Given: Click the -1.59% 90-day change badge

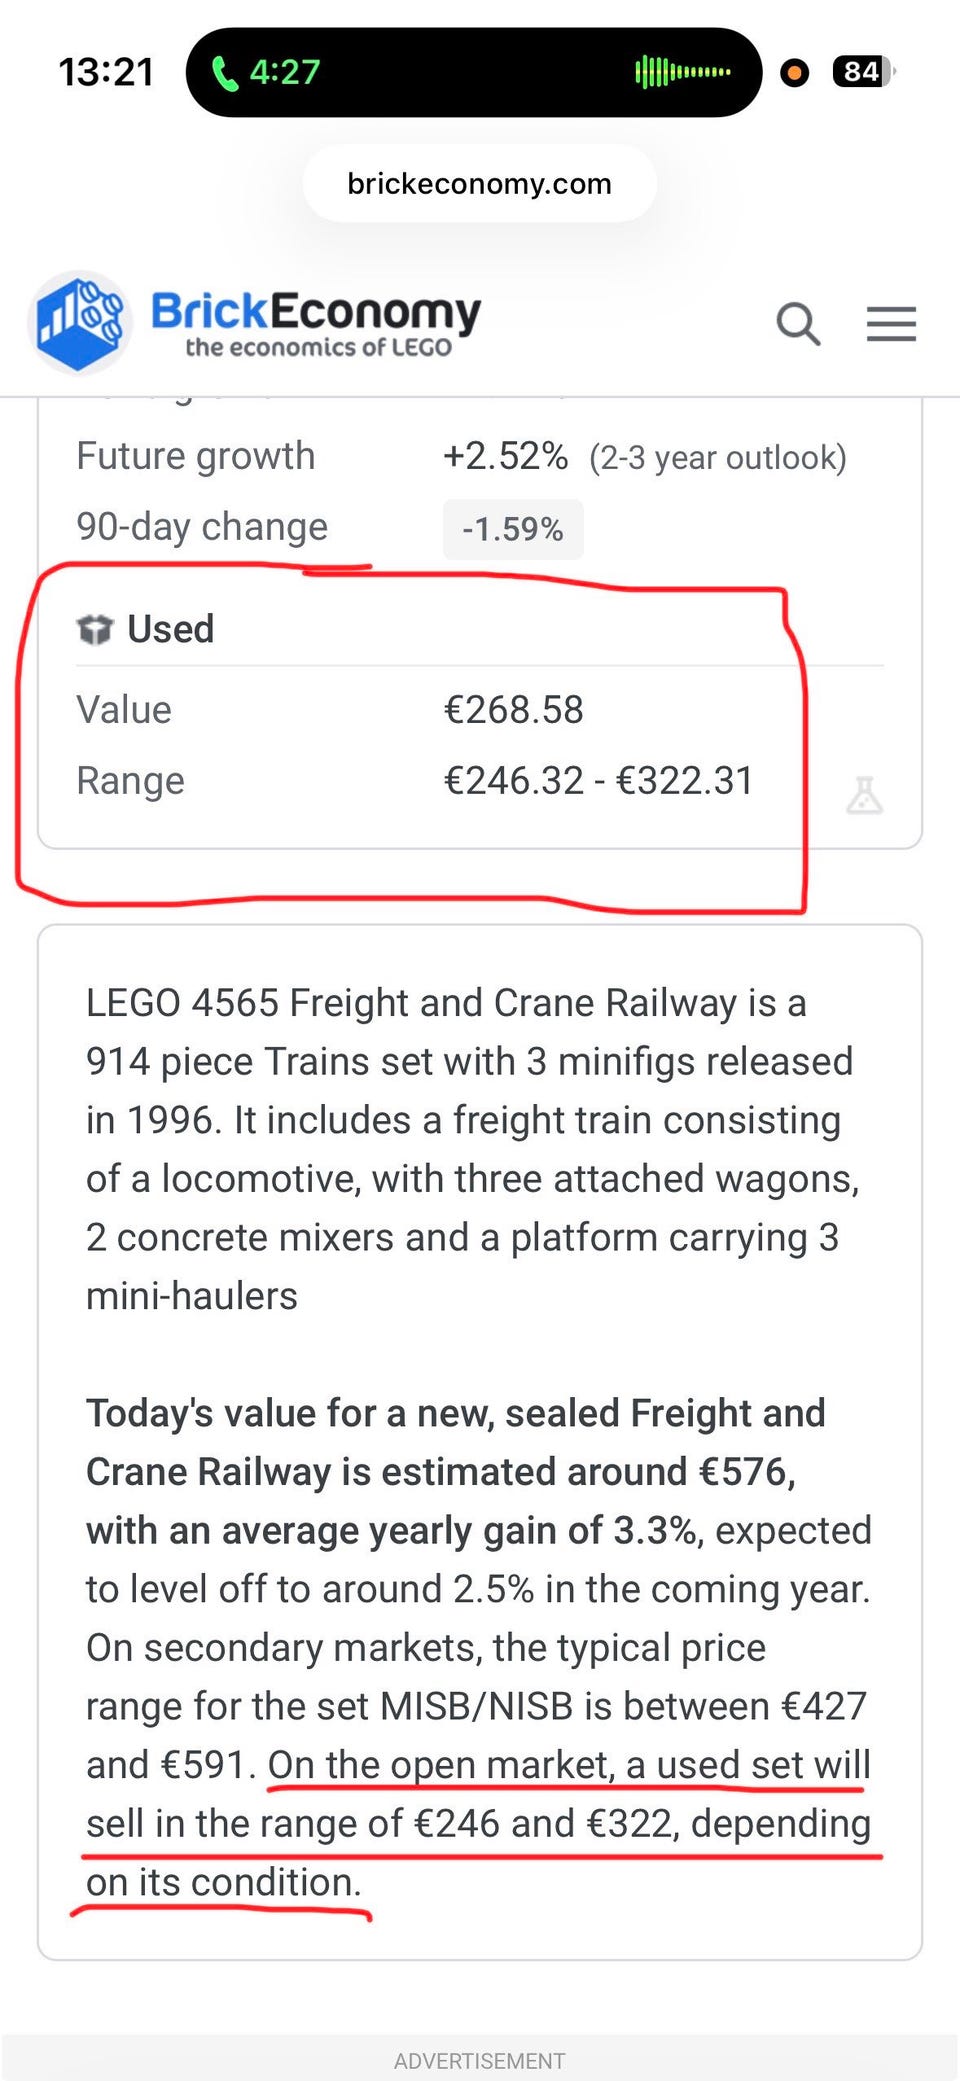Looking at the screenshot, I should 513,529.
